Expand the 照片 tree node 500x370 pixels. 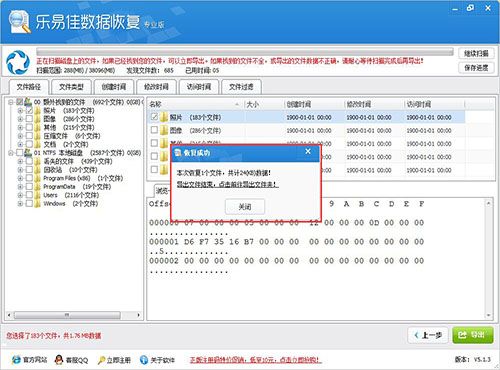click(20, 110)
